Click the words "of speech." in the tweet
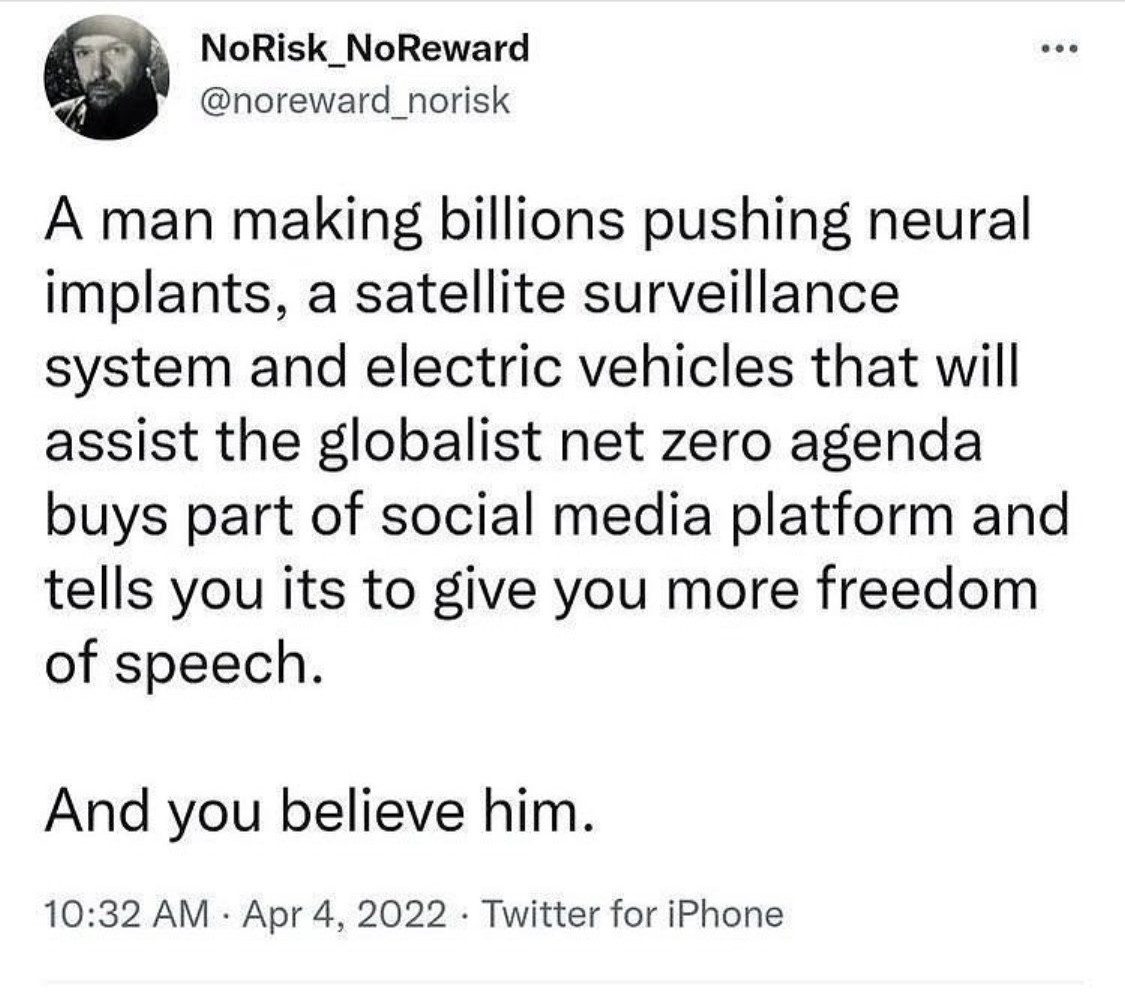The height and width of the screenshot is (994, 1125). click(183, 661)
